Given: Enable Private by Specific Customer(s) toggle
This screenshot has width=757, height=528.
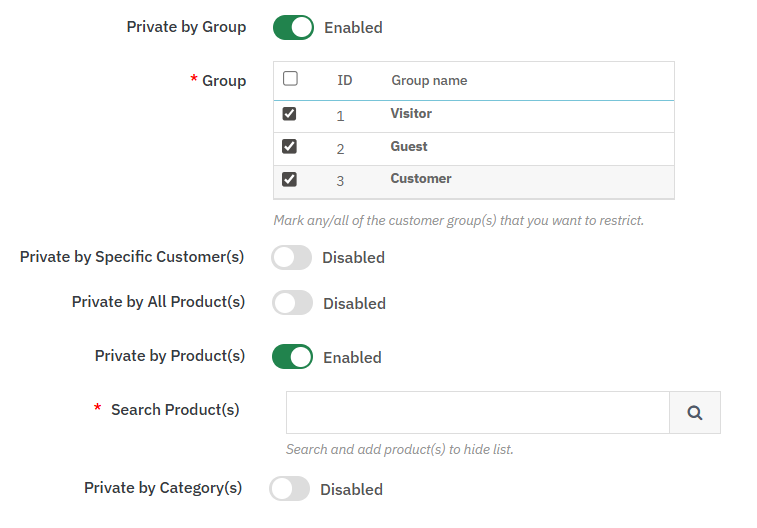Looking at the screenshot, I should pos(291,257).
